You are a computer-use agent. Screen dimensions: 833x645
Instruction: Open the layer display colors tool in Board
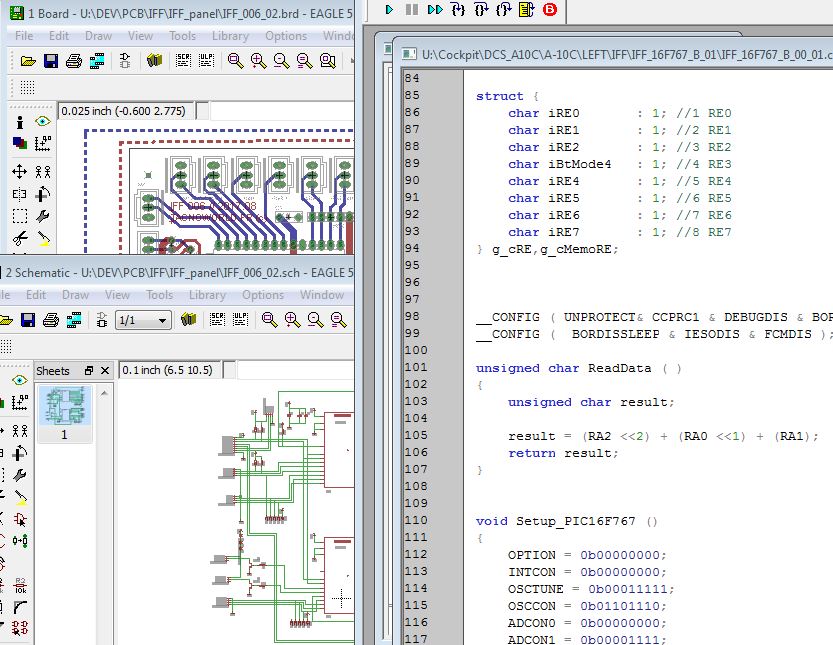[19, 143]
